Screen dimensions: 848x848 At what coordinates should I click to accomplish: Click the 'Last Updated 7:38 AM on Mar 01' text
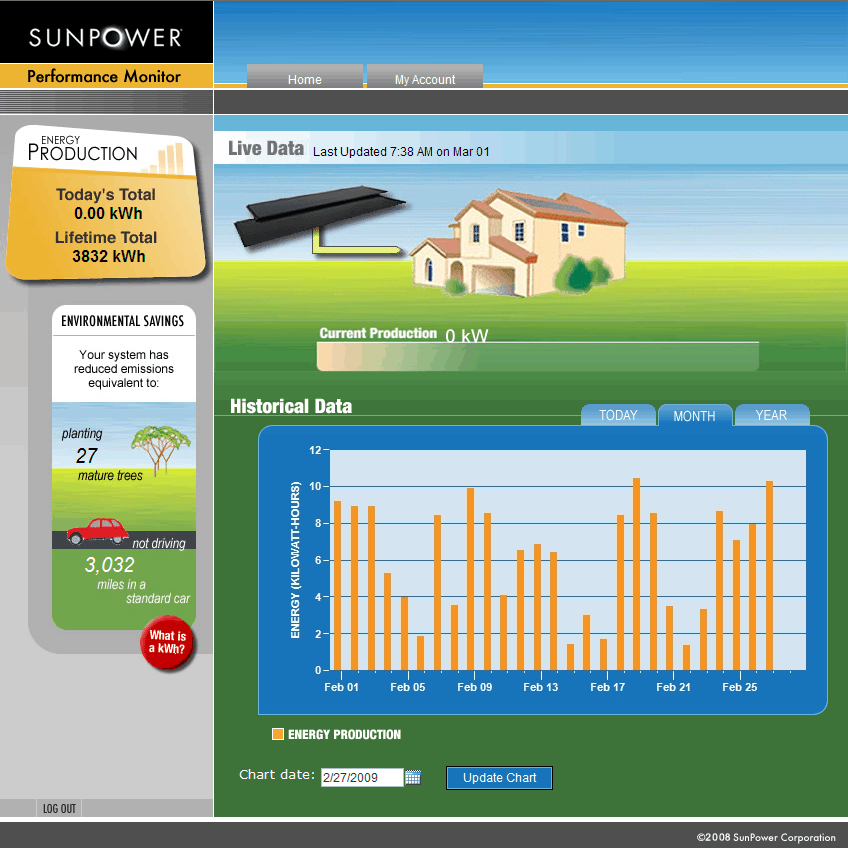(401, 152)
